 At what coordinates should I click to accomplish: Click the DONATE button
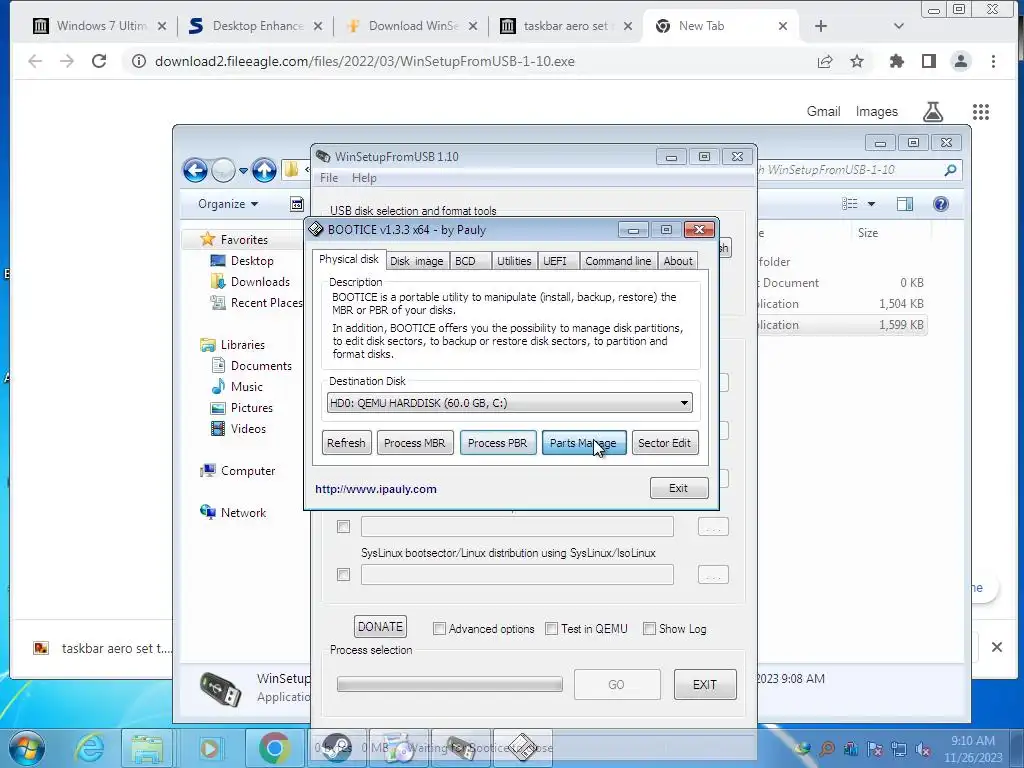pyautogui.click(x=381, y=627)
